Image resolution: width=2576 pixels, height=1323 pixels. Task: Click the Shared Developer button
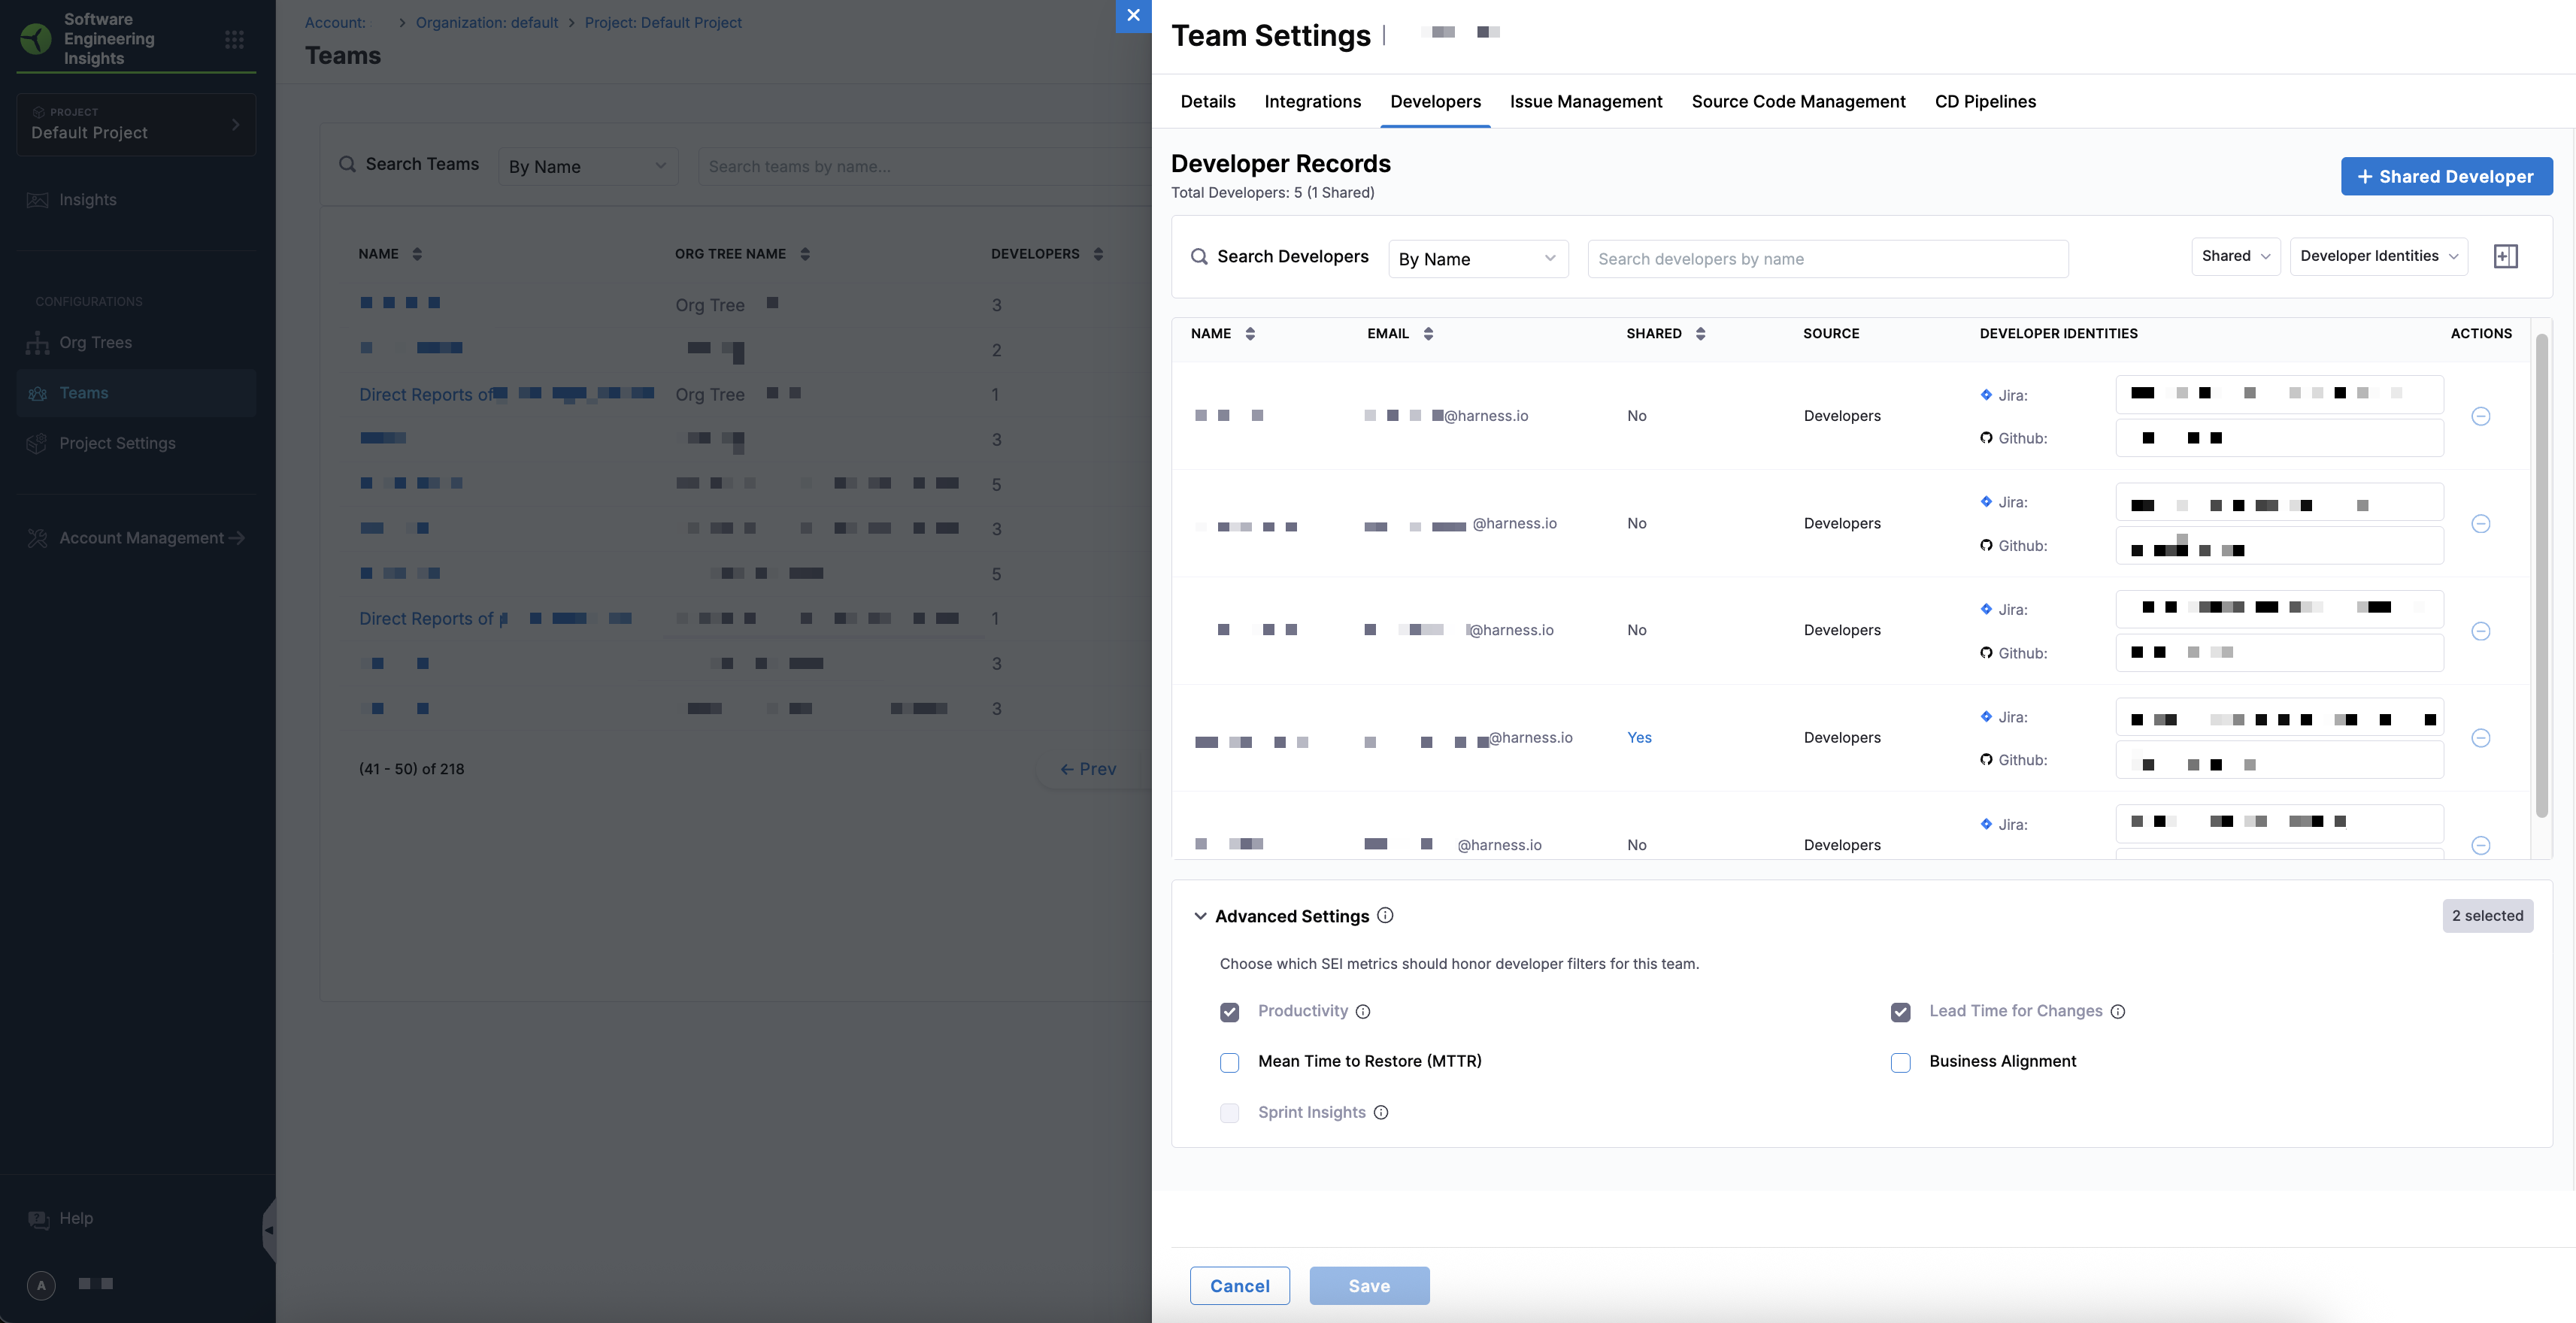point(2445,176)
